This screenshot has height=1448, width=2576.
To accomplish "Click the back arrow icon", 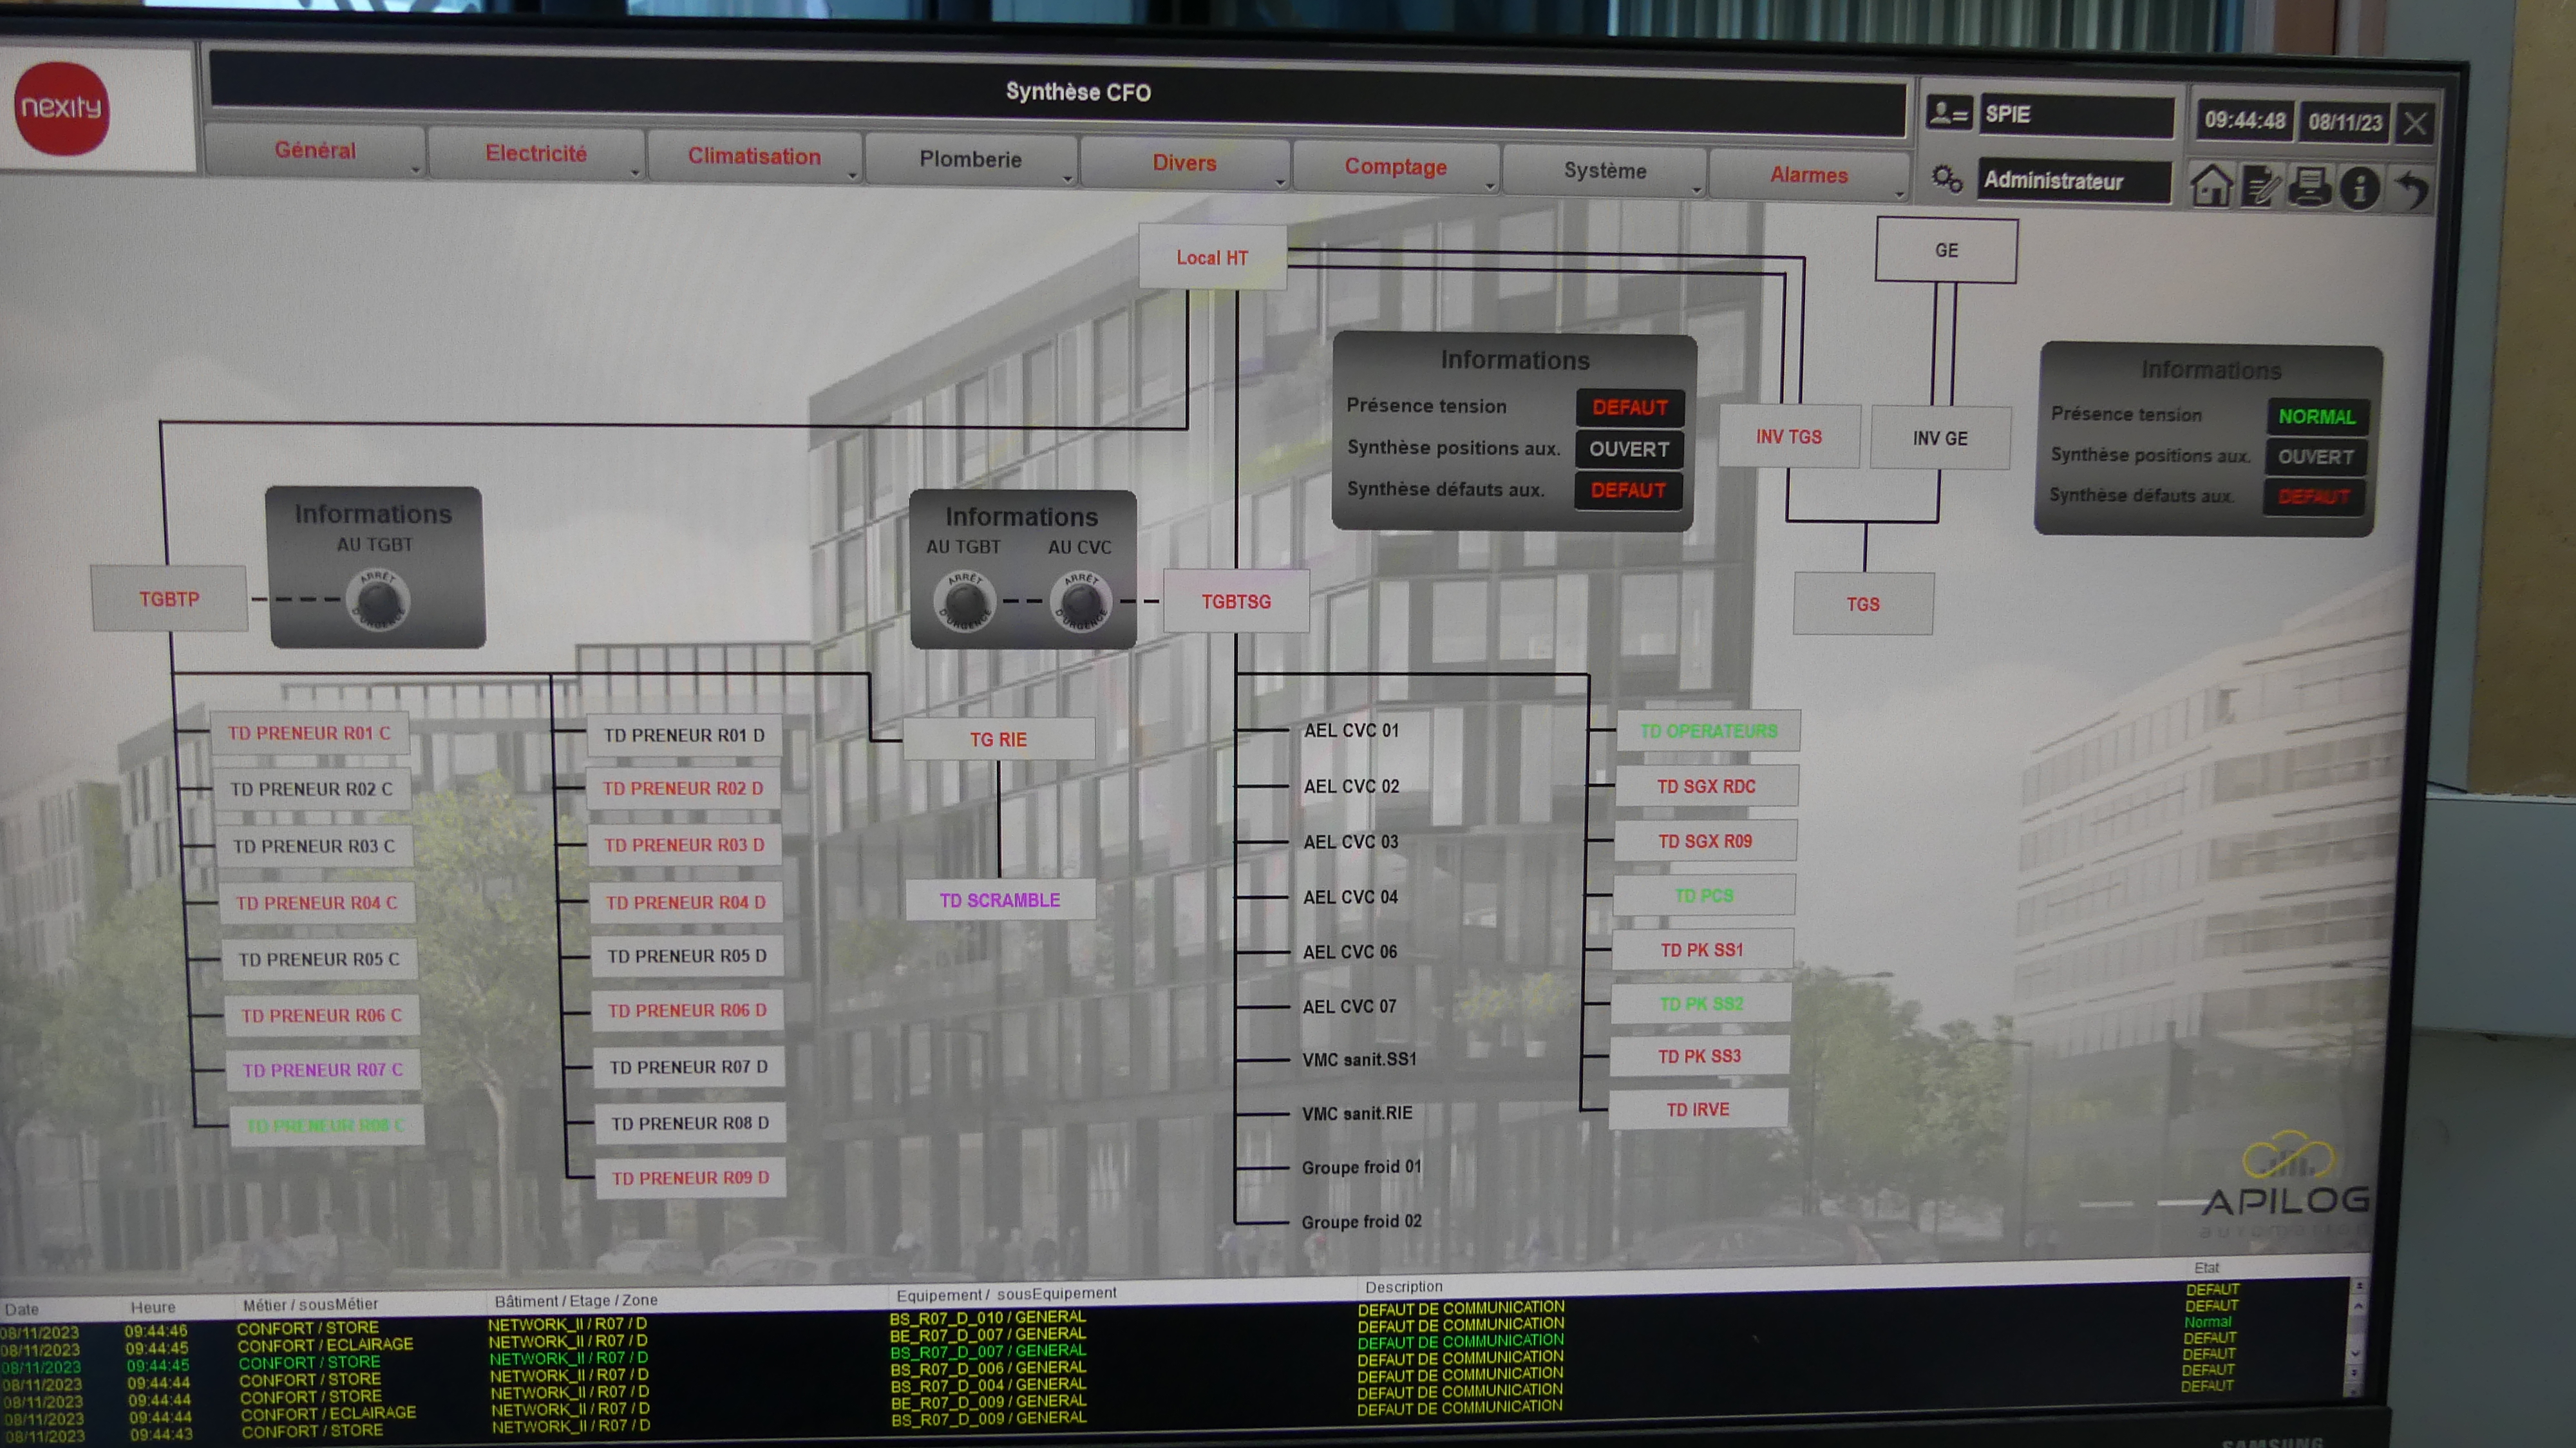I will click(x=2412, y=188).
